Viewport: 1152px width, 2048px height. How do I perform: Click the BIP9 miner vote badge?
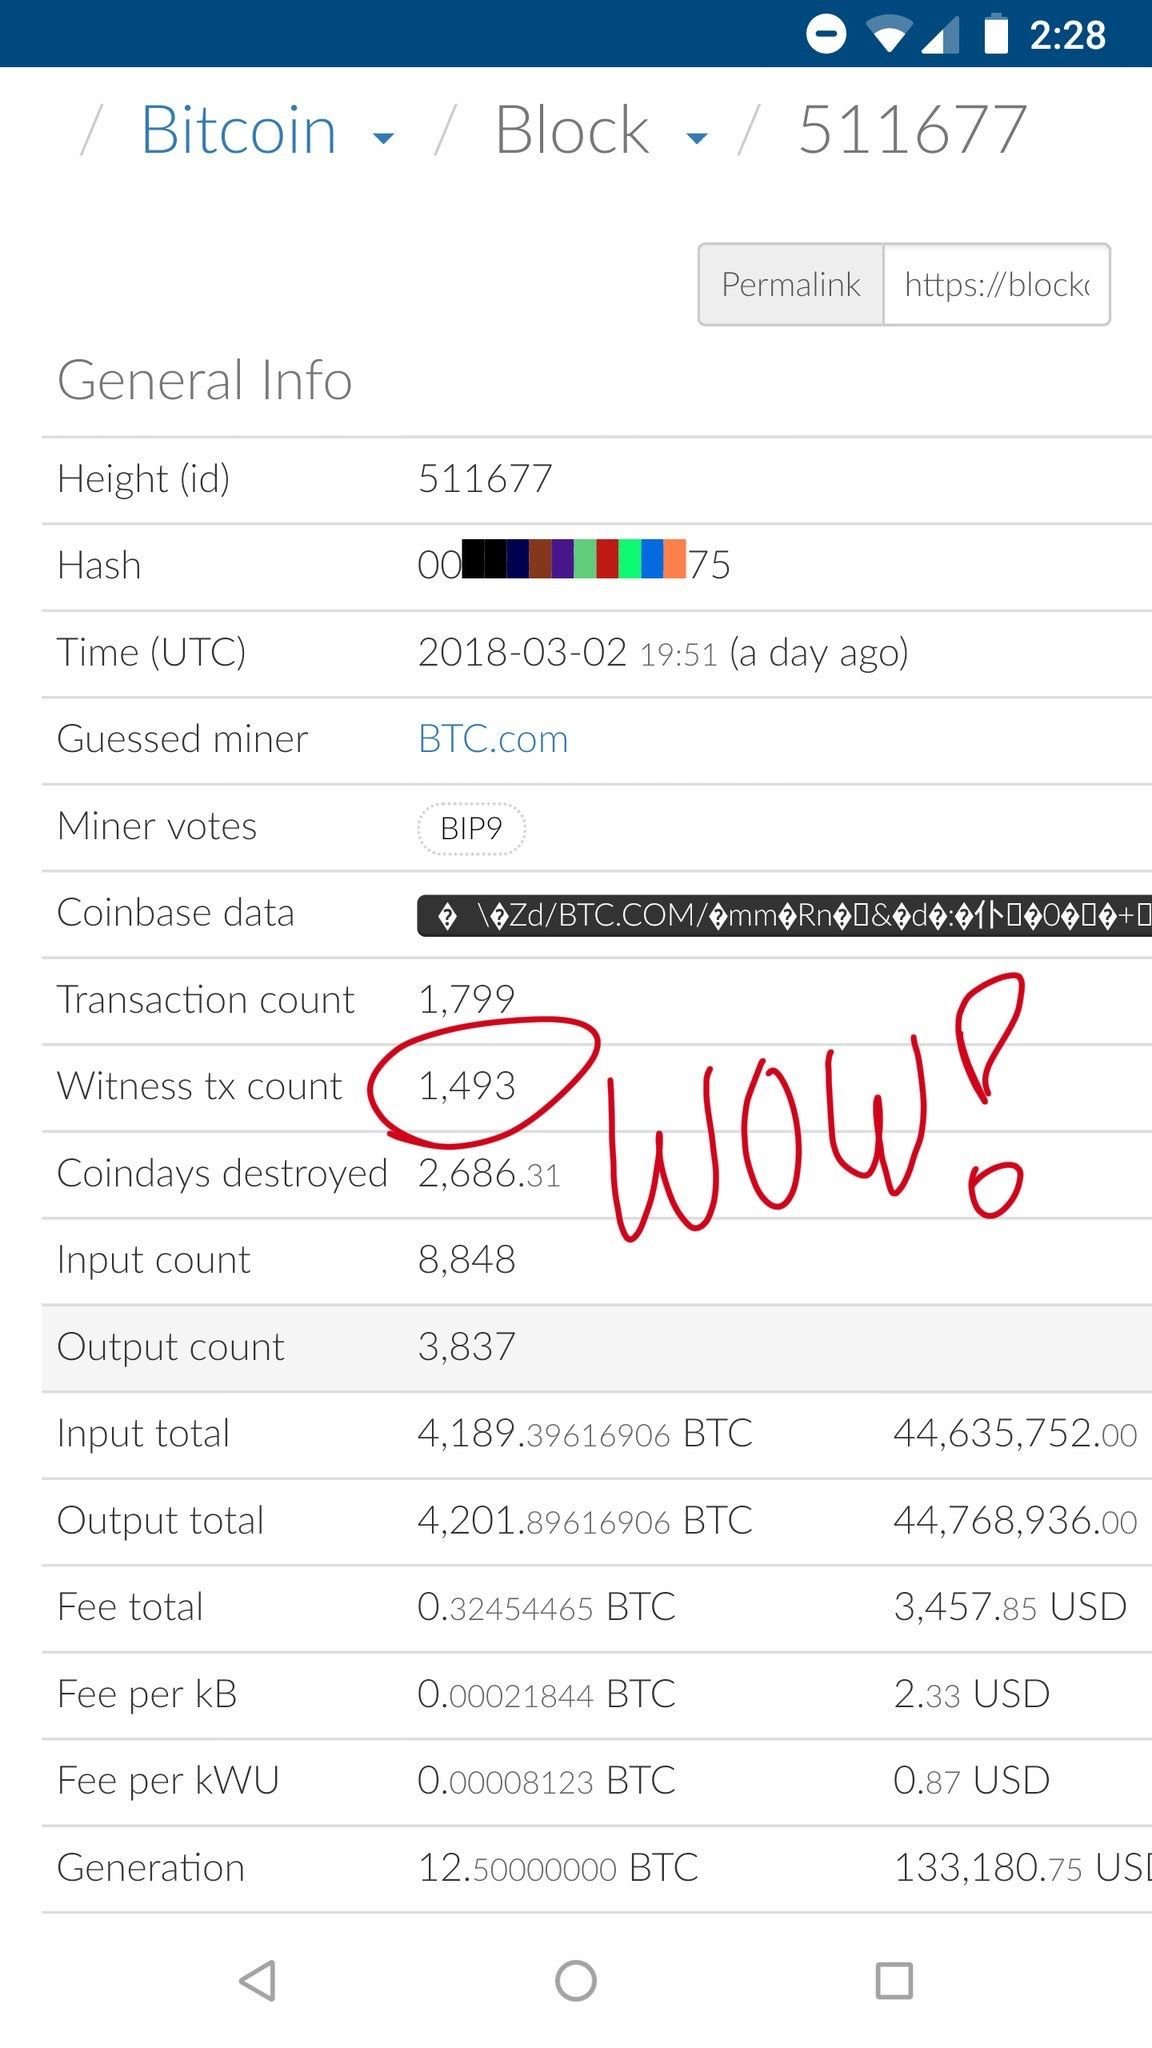coord(471,828)
